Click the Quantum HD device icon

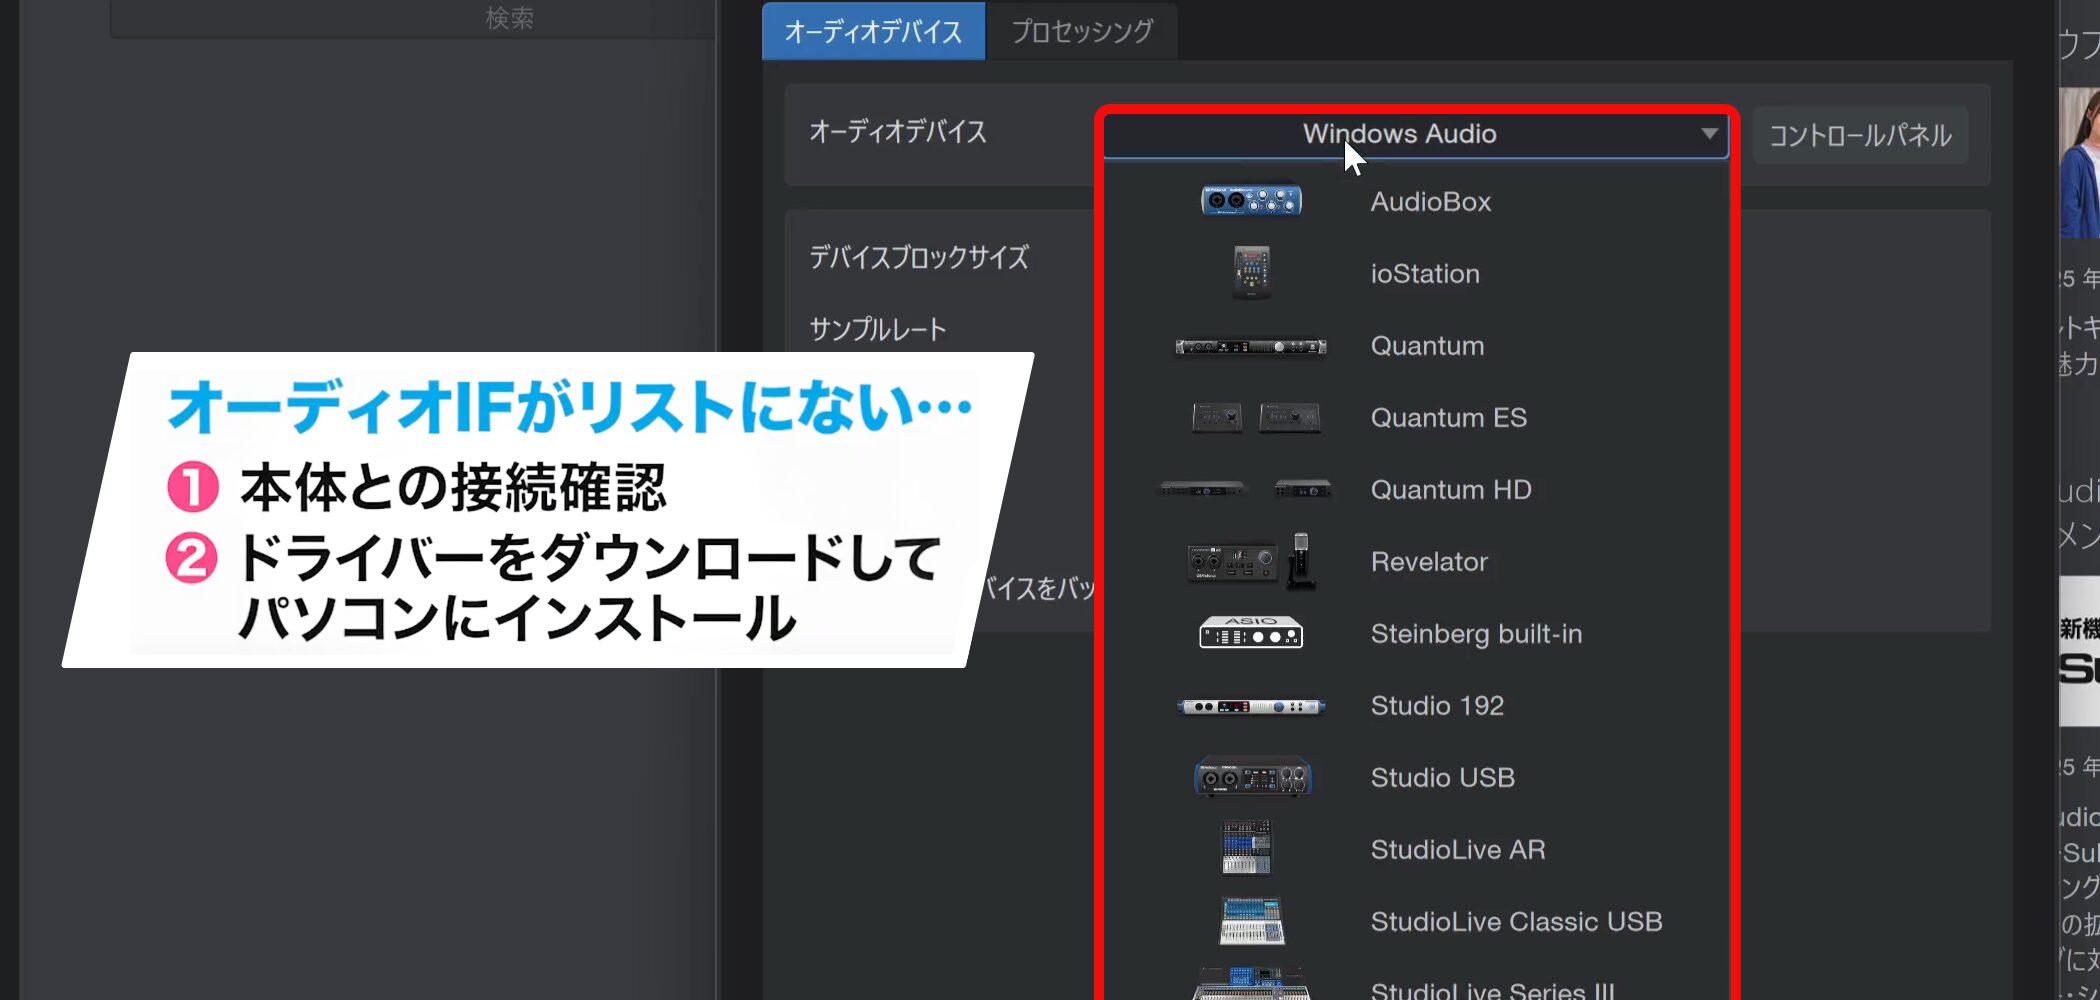pos(1246,489)
